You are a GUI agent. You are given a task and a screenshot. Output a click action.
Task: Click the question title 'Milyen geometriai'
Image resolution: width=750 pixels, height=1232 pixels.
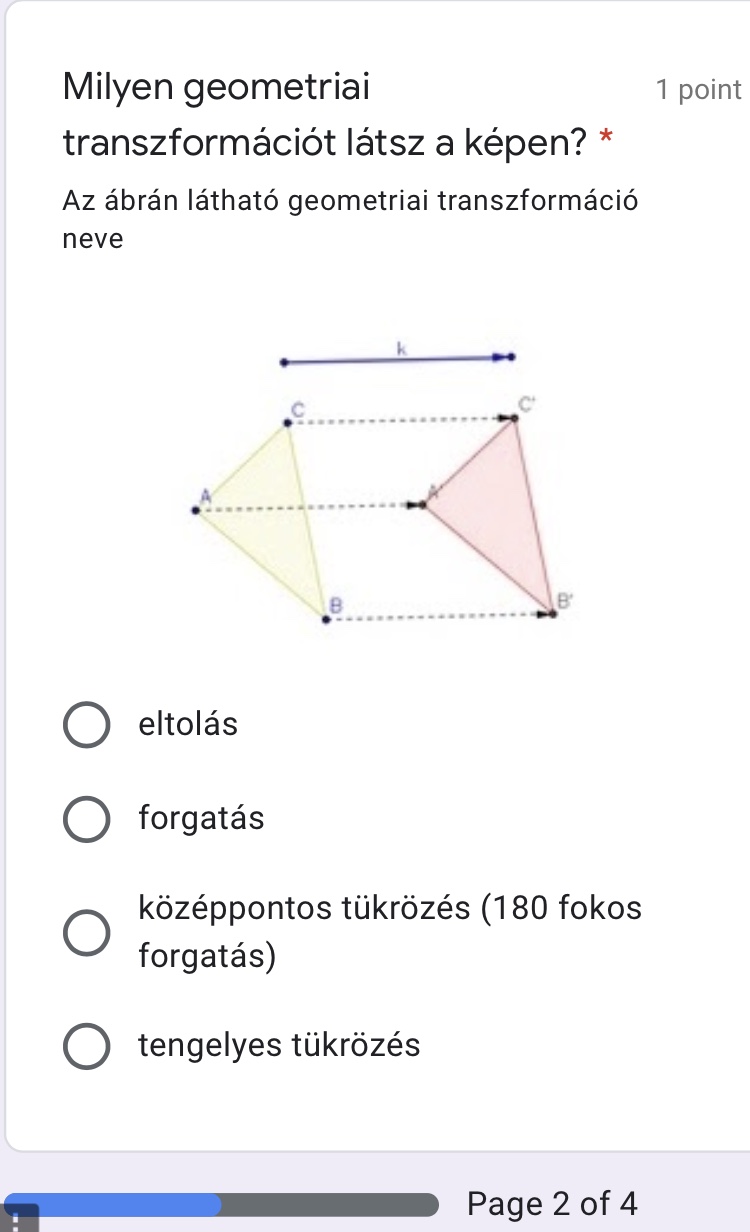[215, 88]
